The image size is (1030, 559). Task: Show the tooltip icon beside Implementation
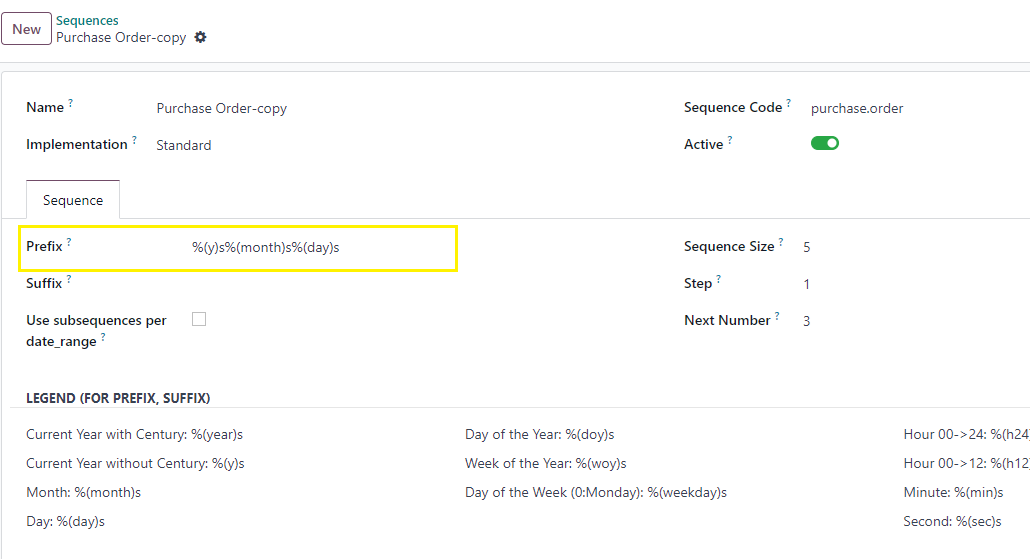[x=134, y=139]
